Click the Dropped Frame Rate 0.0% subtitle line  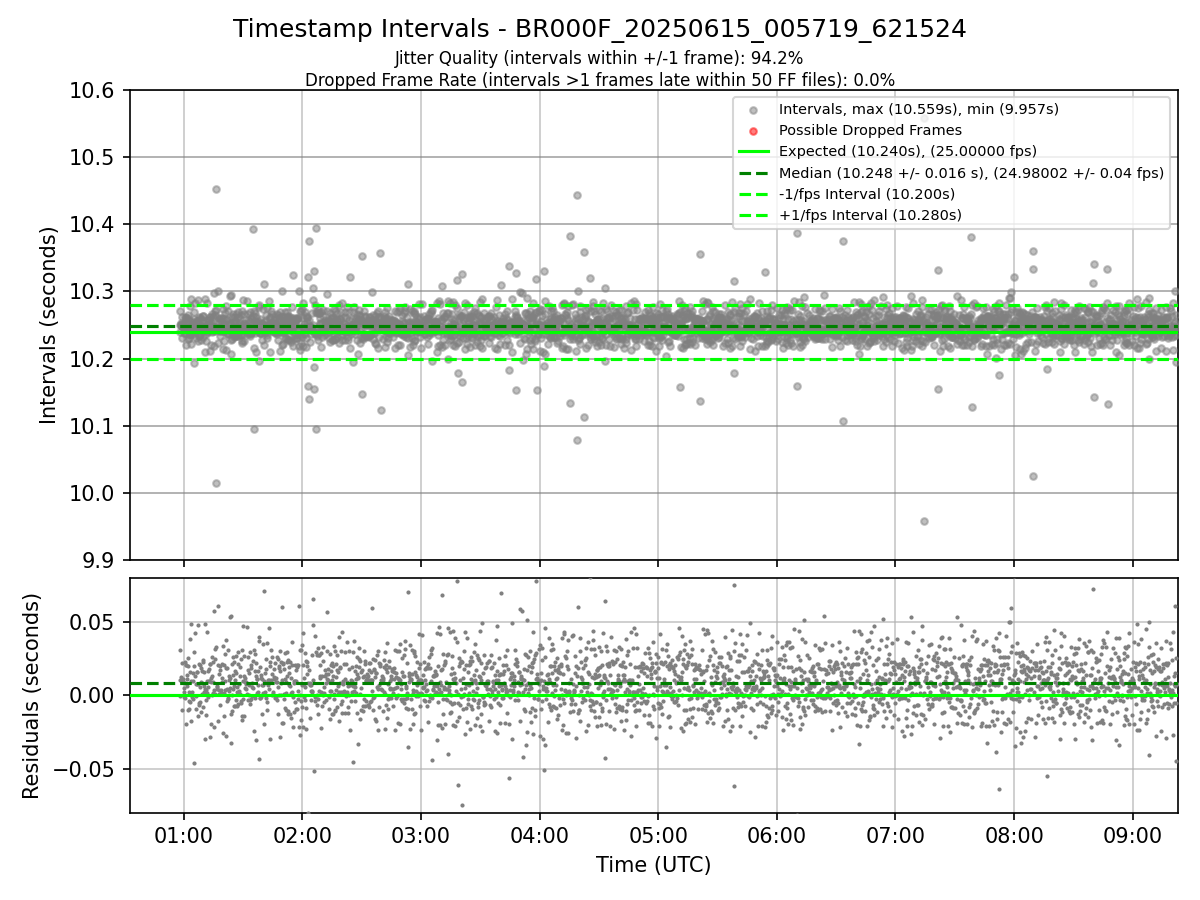click(x=599, y=80)
